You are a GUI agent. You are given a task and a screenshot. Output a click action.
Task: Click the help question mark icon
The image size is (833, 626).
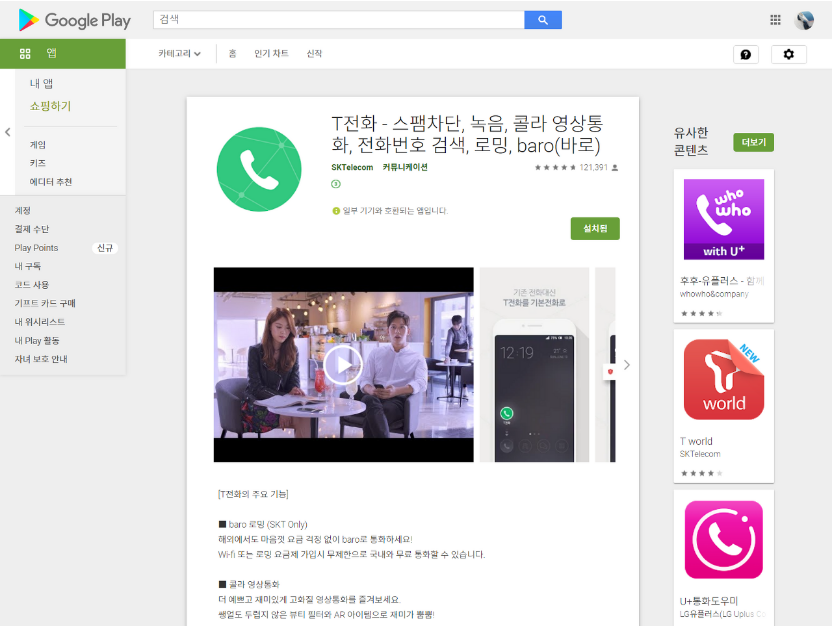click(745, 54)
